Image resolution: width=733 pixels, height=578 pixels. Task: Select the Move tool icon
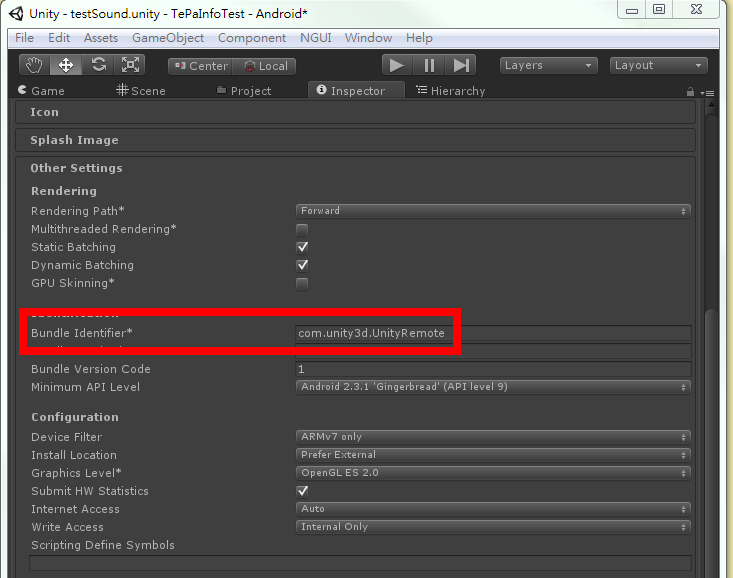coord(66,65)
